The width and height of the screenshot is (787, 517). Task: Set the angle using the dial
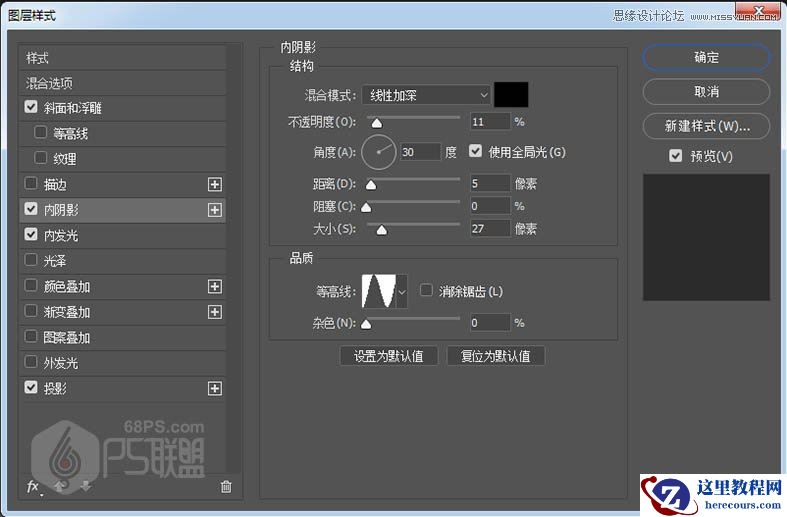378,152
